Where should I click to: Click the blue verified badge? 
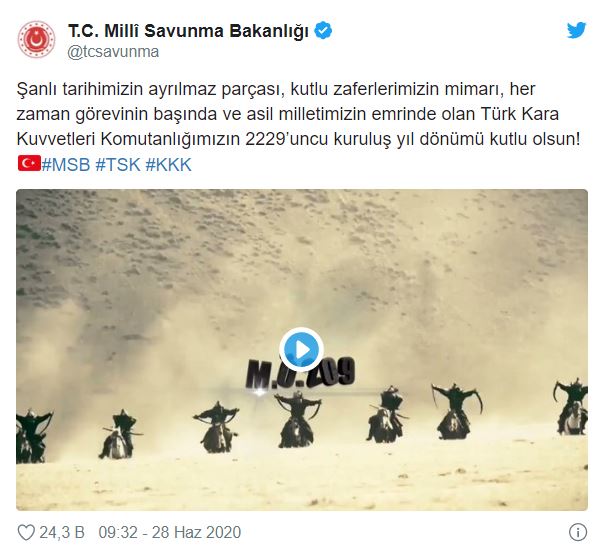click(323, 31)
